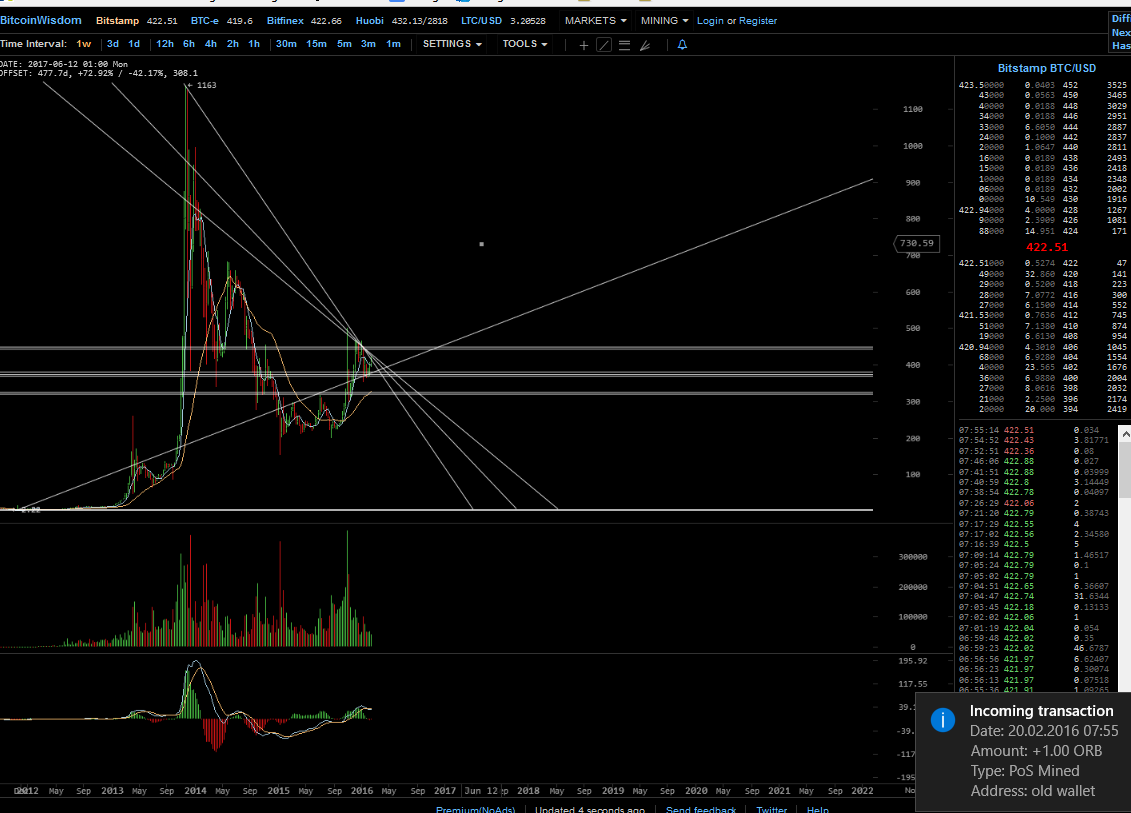
Task: Click the 07:55:14 trade row
Action: pyautogui.click(x=1034, y=430)
